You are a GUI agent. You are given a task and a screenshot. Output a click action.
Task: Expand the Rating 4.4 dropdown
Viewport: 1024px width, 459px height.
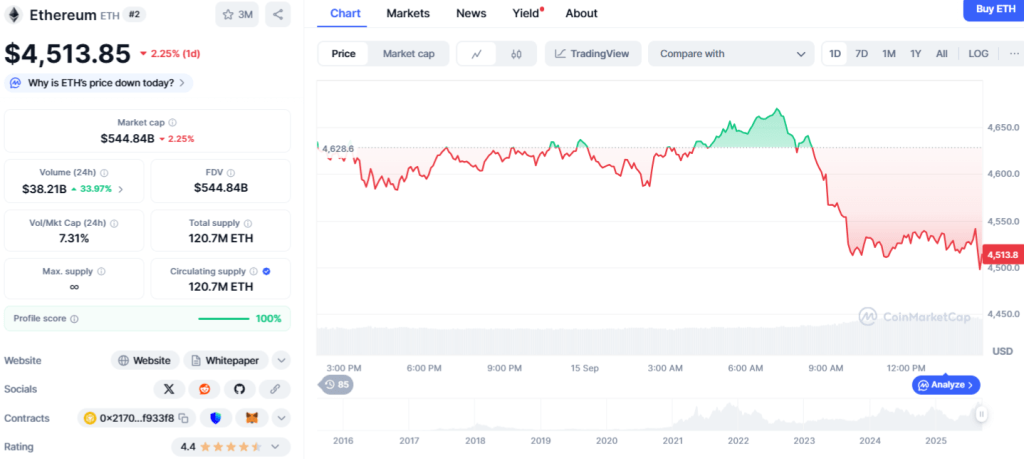275,447
